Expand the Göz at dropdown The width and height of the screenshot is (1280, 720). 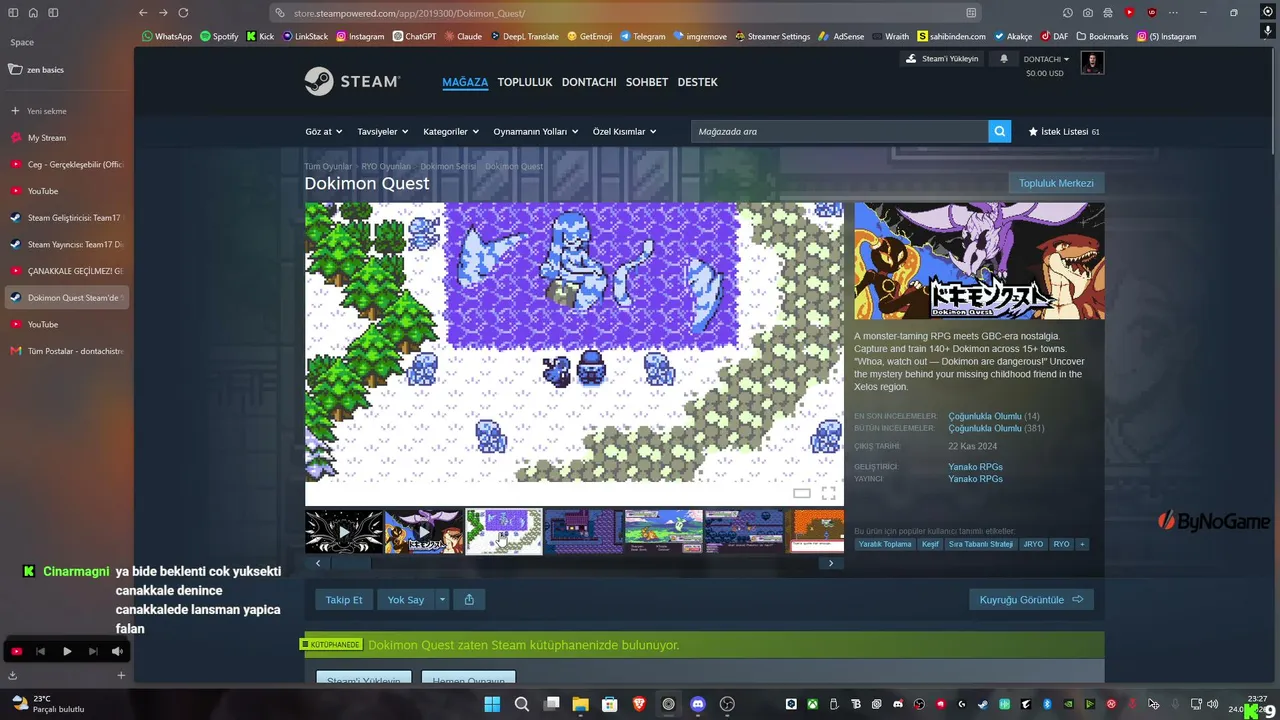point(324,131)
